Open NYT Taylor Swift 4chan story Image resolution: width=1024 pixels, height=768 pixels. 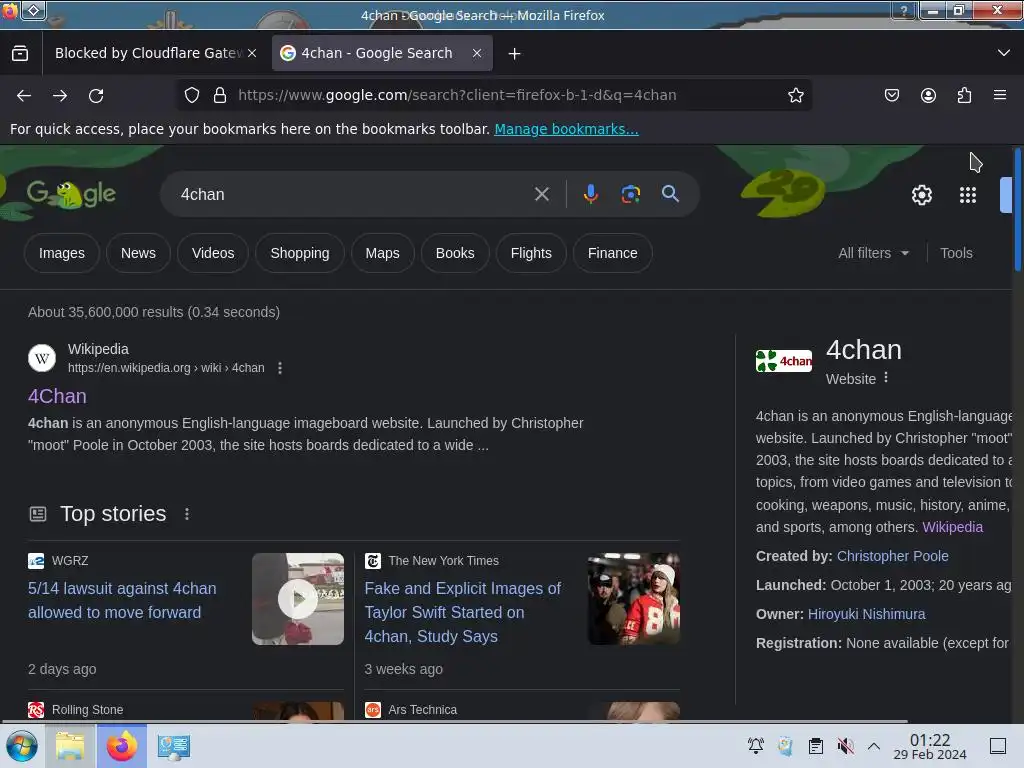(x=462, y=612)
